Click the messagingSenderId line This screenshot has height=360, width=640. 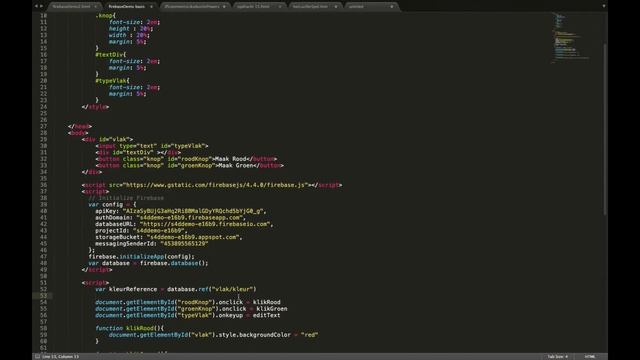(x=152, y=244)
